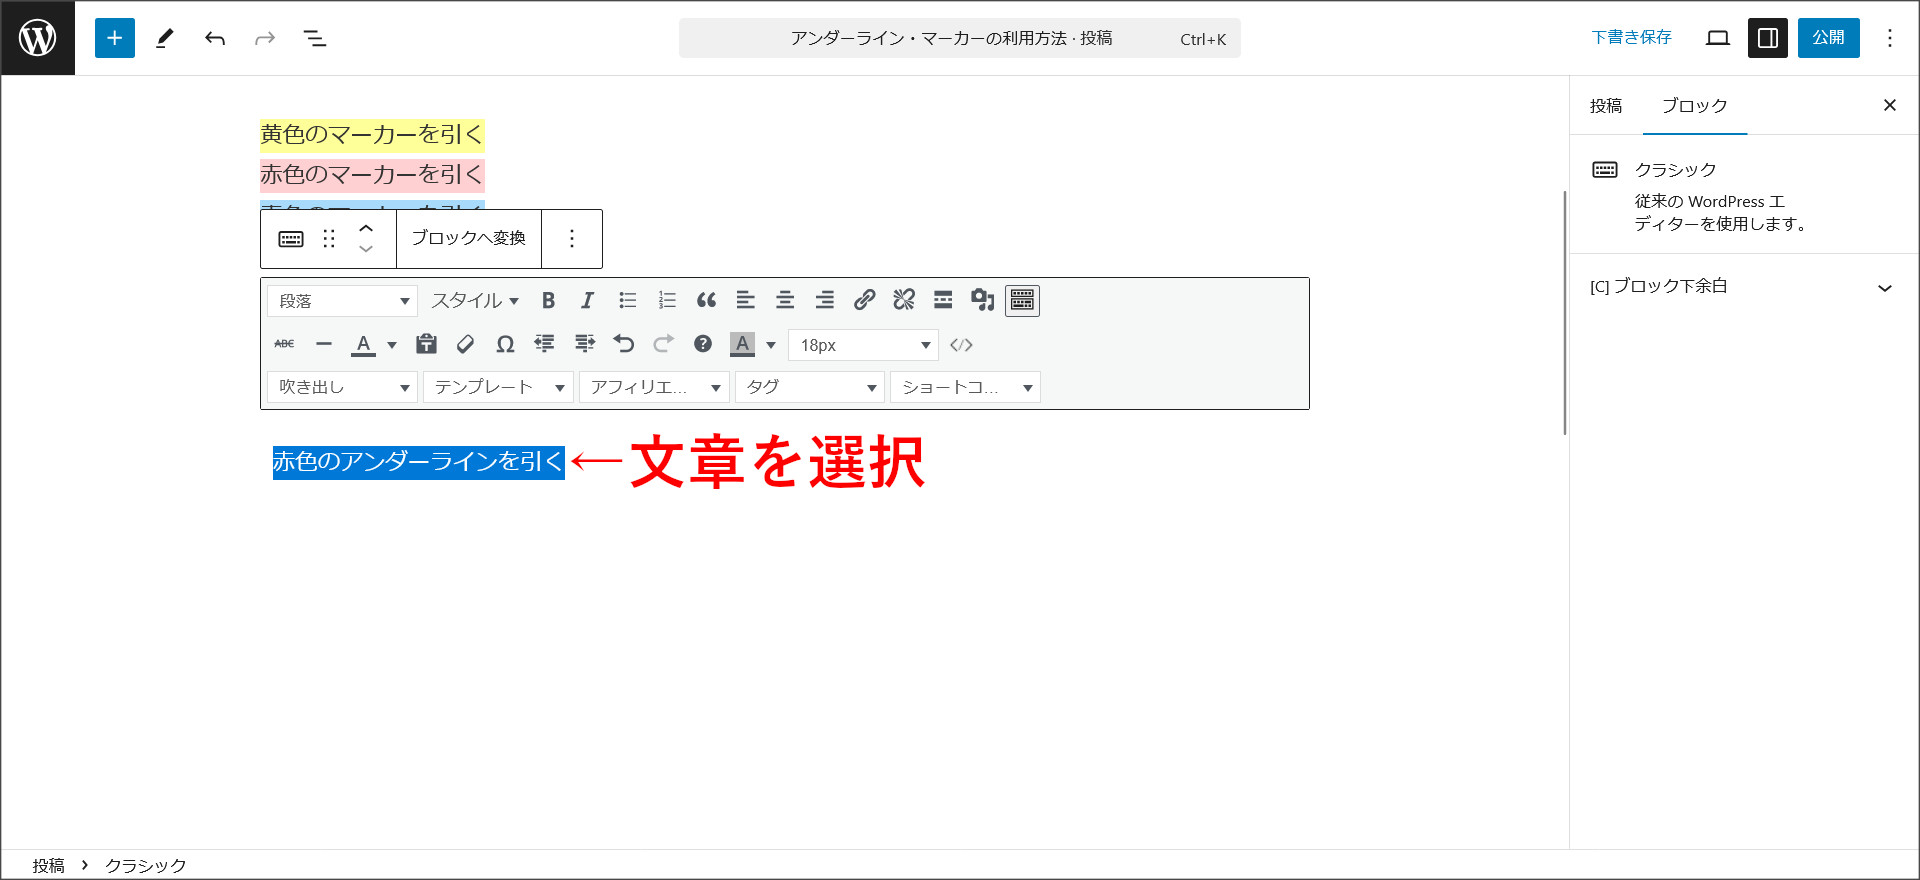Click ブロックへ変換 button
The image size is (1920, 880).
click(469, 239)
